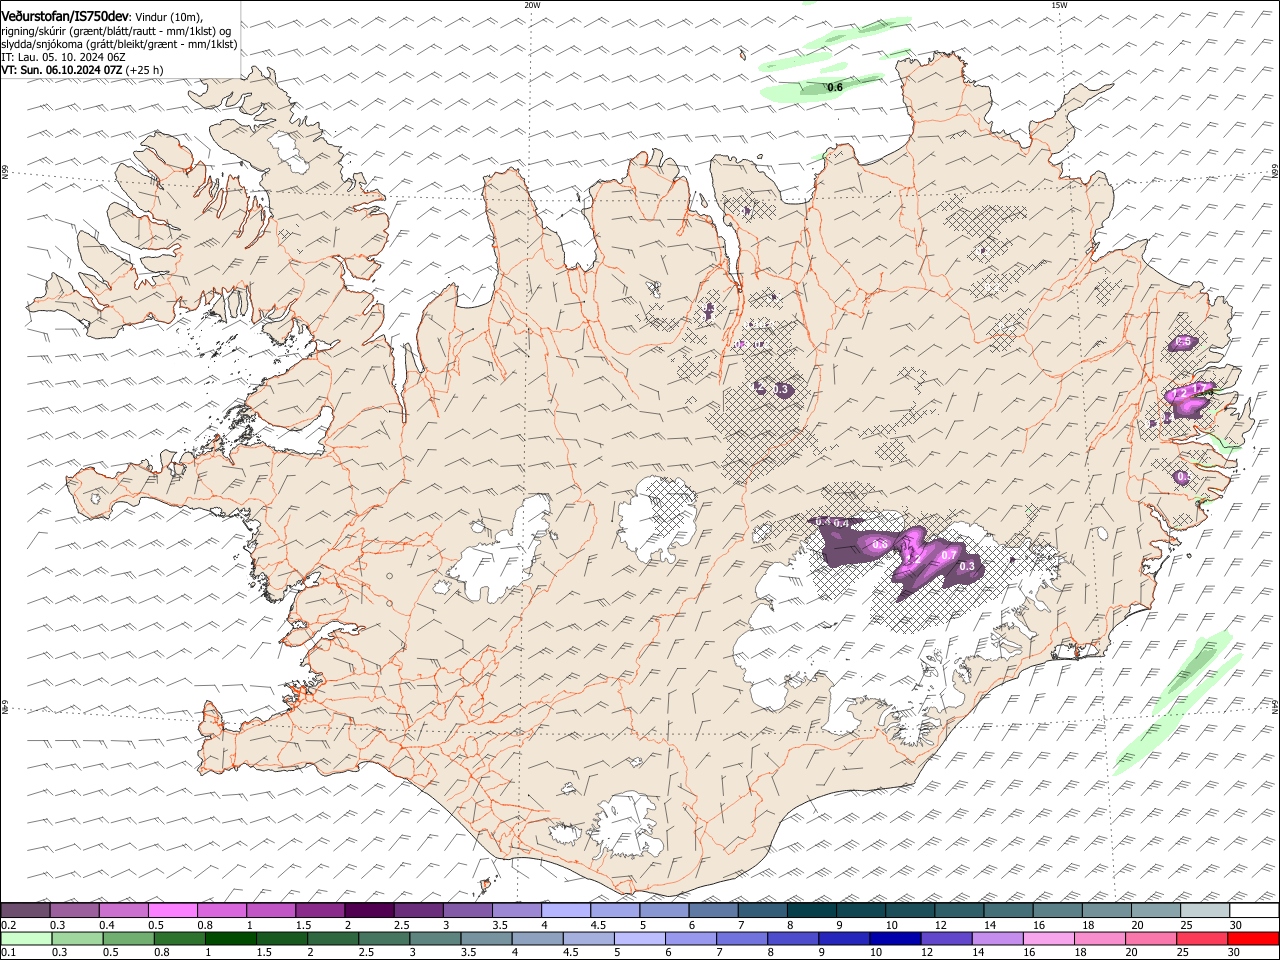Select the royal blue 9 swatch in bottom legend row
Screen dimensions: 1280x960
pyautogui.click(x=844, y=938)
